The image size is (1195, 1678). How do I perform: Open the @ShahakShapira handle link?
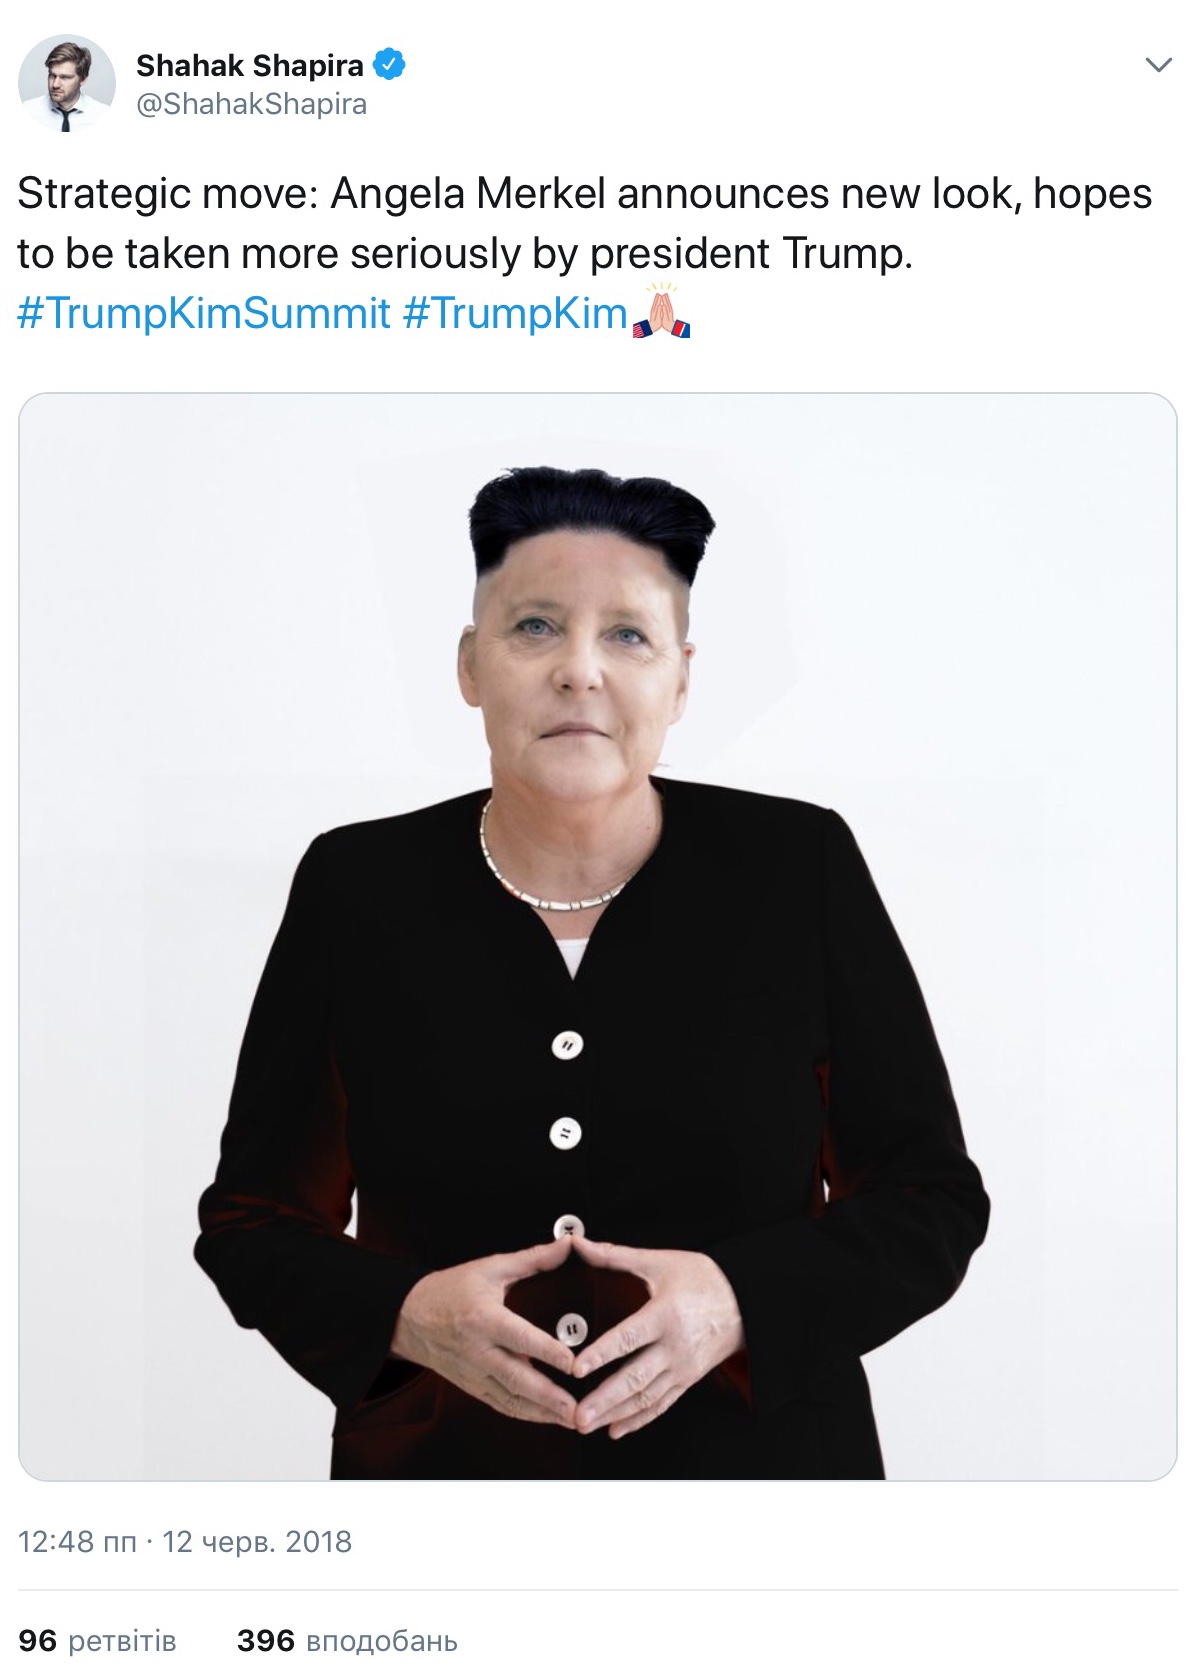tap(252, 104)
